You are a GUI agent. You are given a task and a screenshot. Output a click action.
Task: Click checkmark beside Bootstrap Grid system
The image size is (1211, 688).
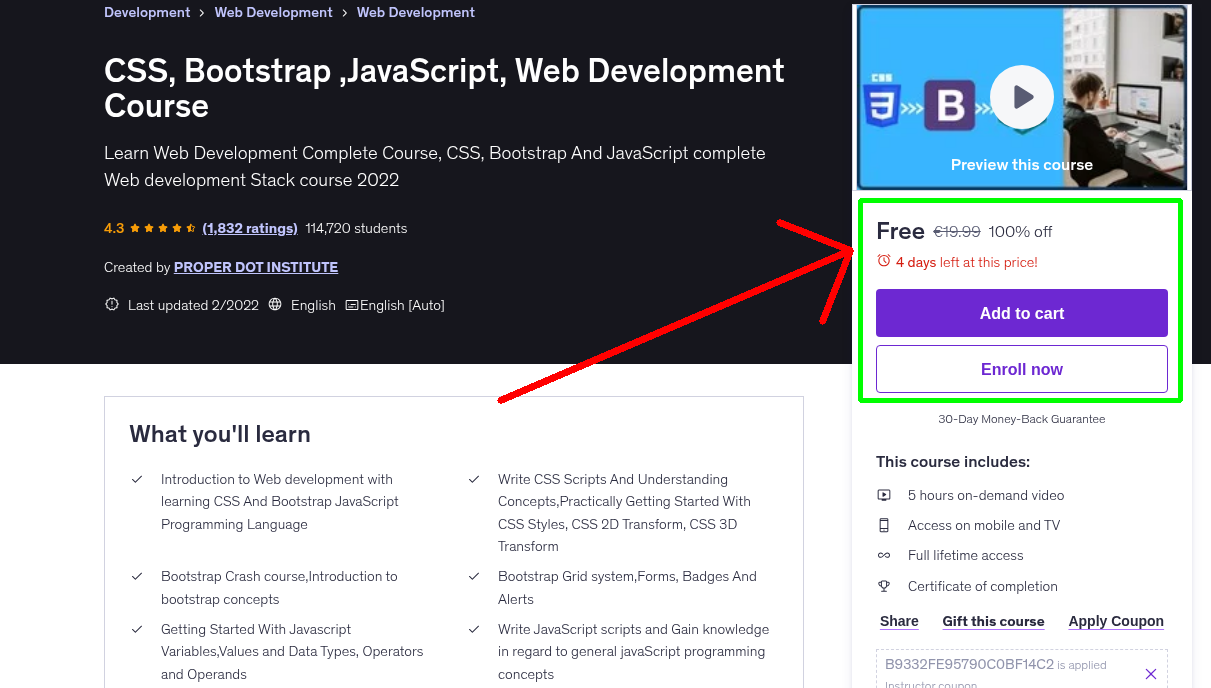point(474,577)
